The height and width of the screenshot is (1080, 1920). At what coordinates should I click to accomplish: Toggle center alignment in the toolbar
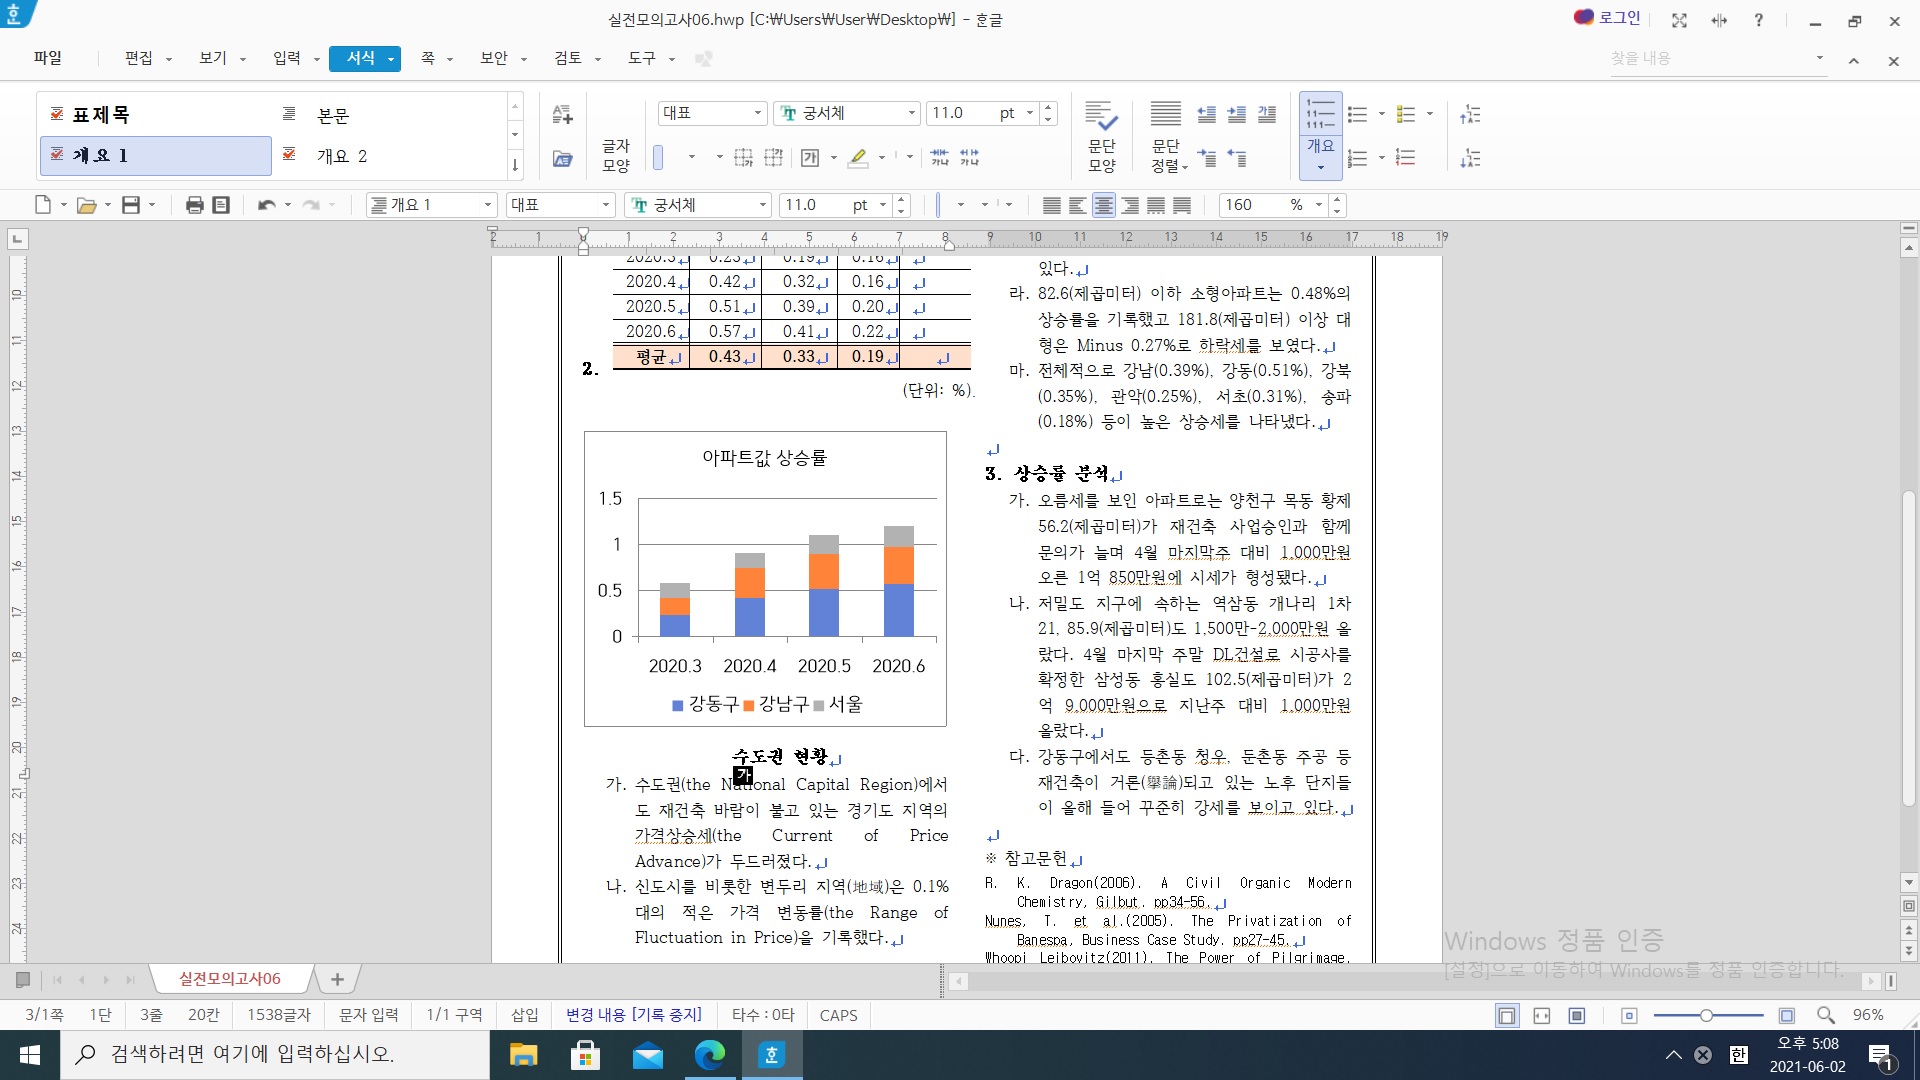1103,205
